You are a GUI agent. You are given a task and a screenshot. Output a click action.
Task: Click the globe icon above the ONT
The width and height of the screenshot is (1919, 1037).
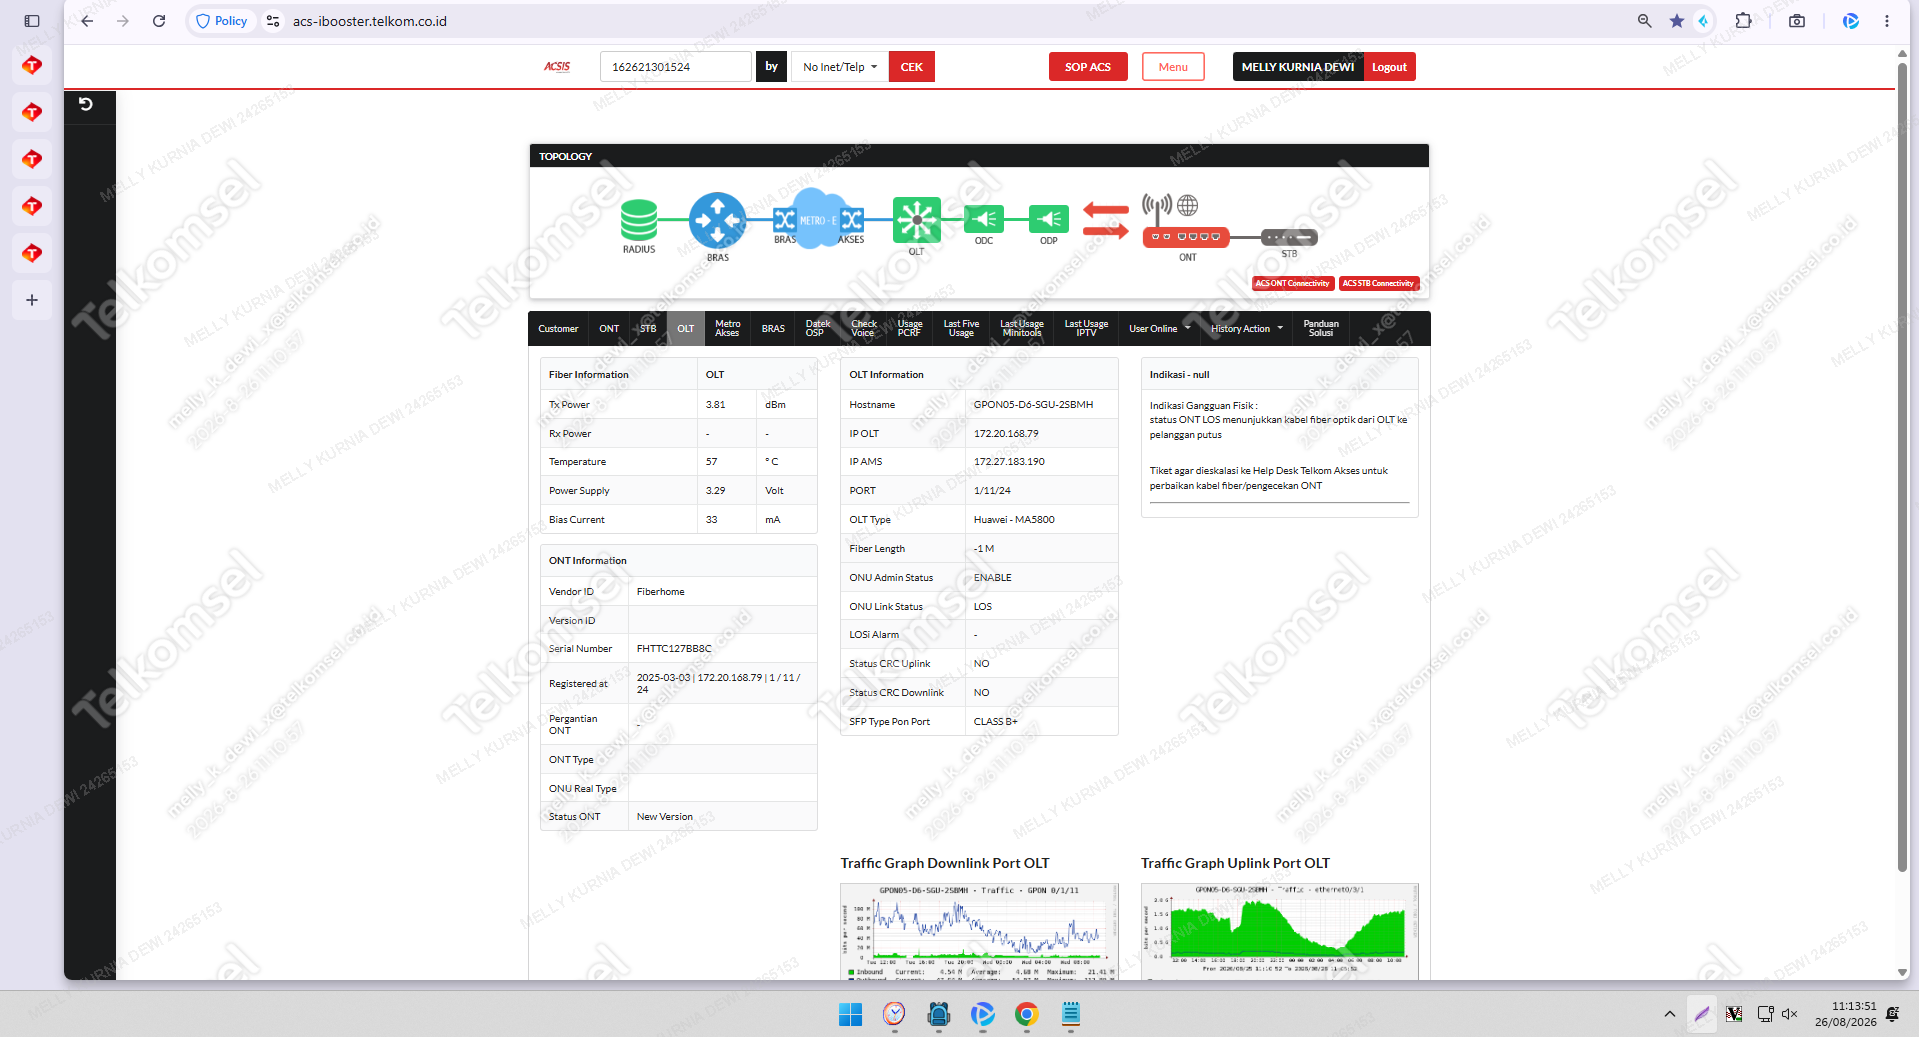pos(1187,205)
